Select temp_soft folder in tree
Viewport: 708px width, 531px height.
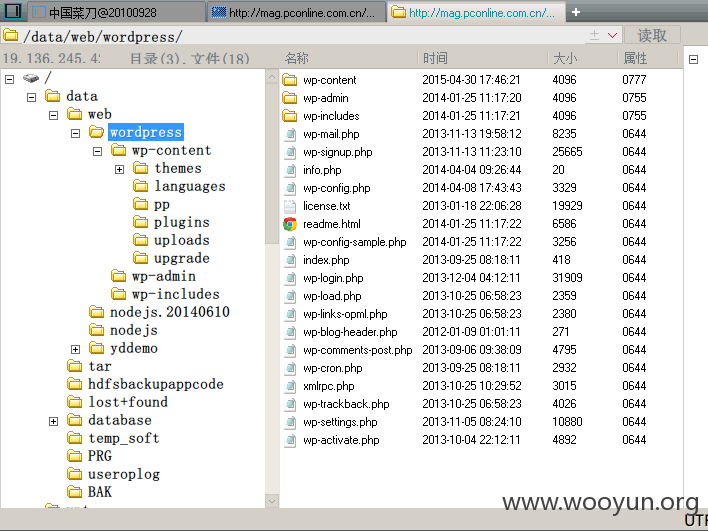point(123,438)
